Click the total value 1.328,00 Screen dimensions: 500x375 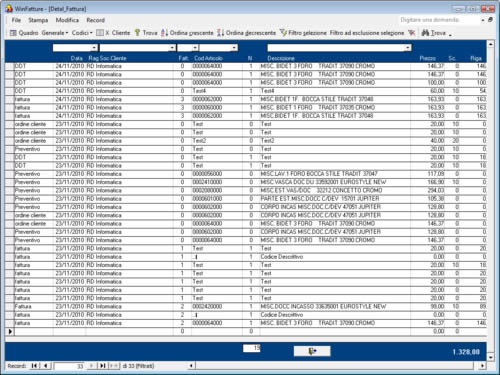click(466, 352)
